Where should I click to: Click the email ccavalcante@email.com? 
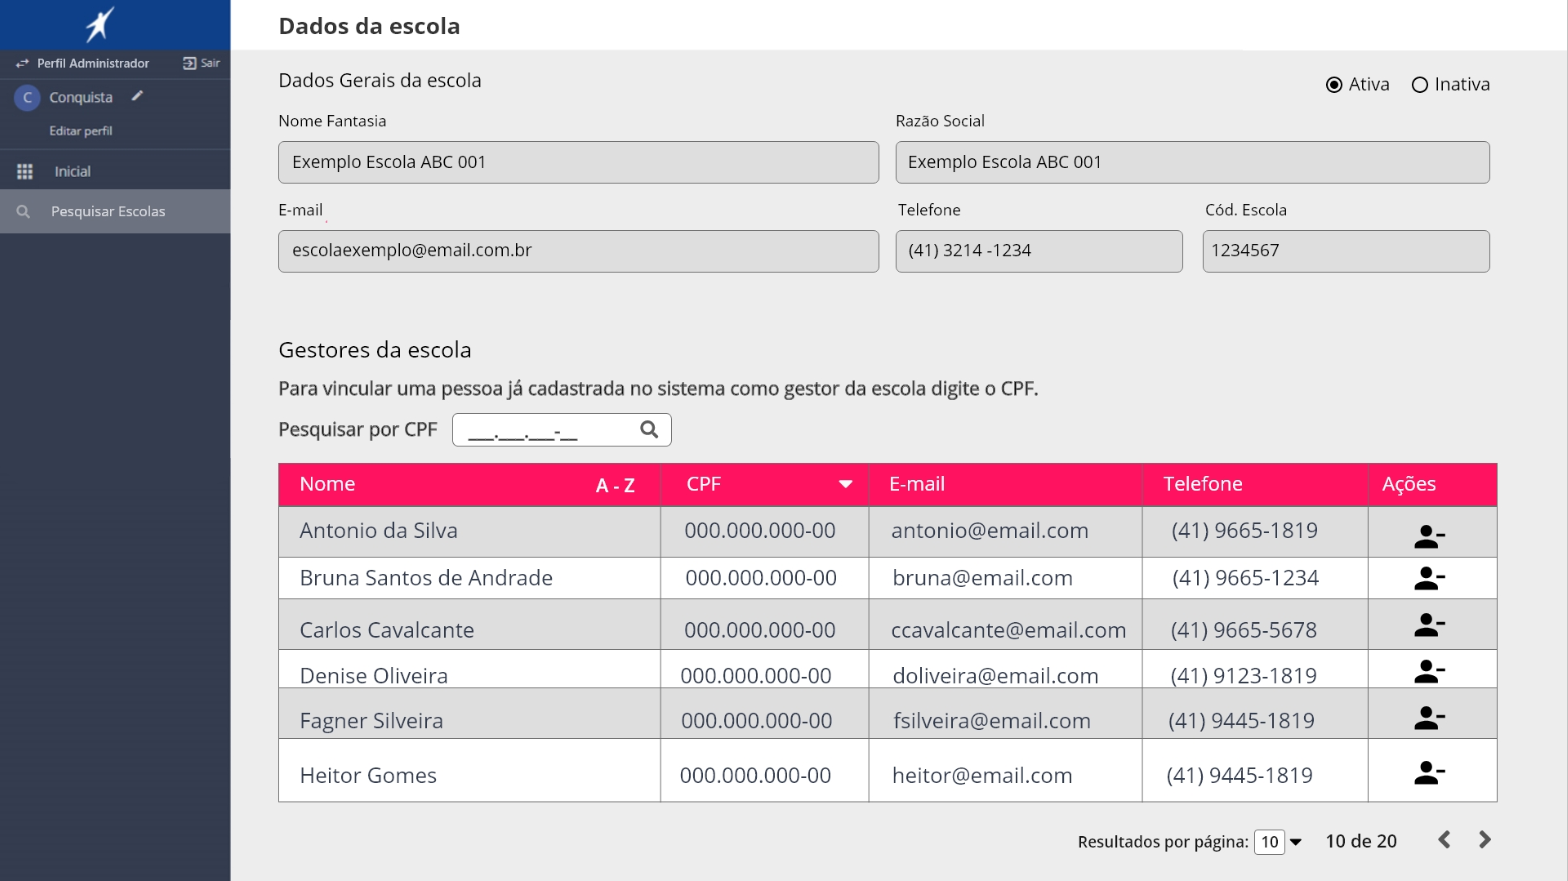[1009, 630]
